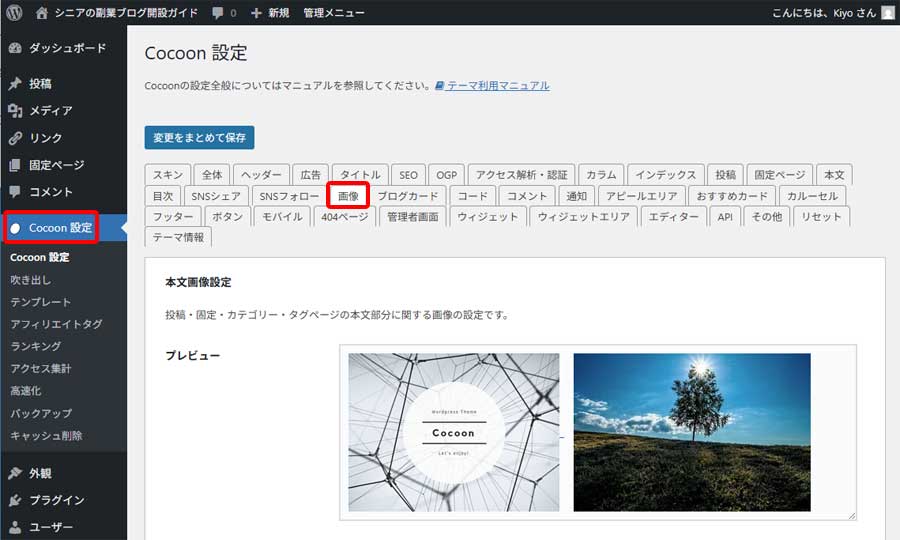
Task: Click the Cocoon logo preview image
Action: coord(453,432)
